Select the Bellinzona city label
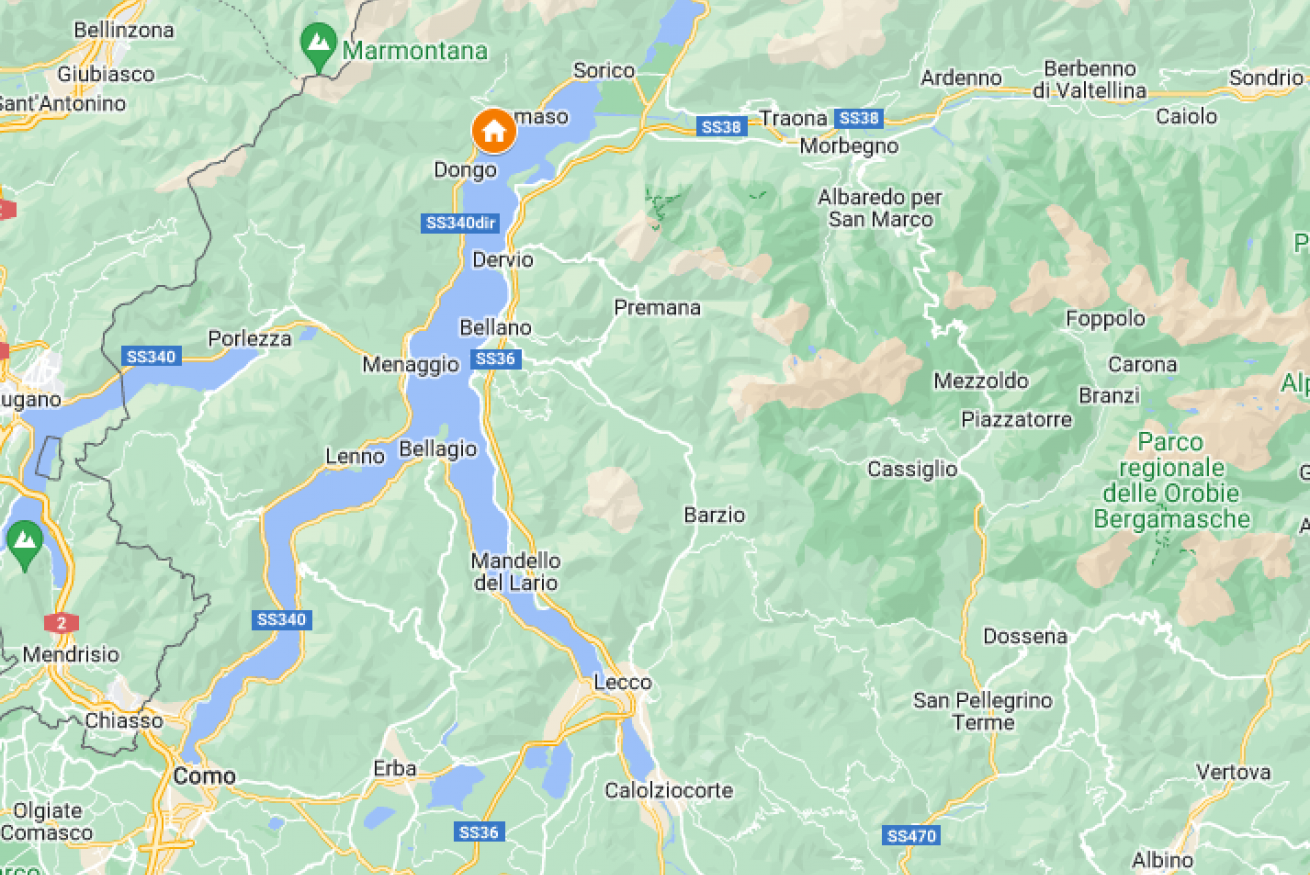This screenshot has width=1310, height=875. [x=124, y=30]
